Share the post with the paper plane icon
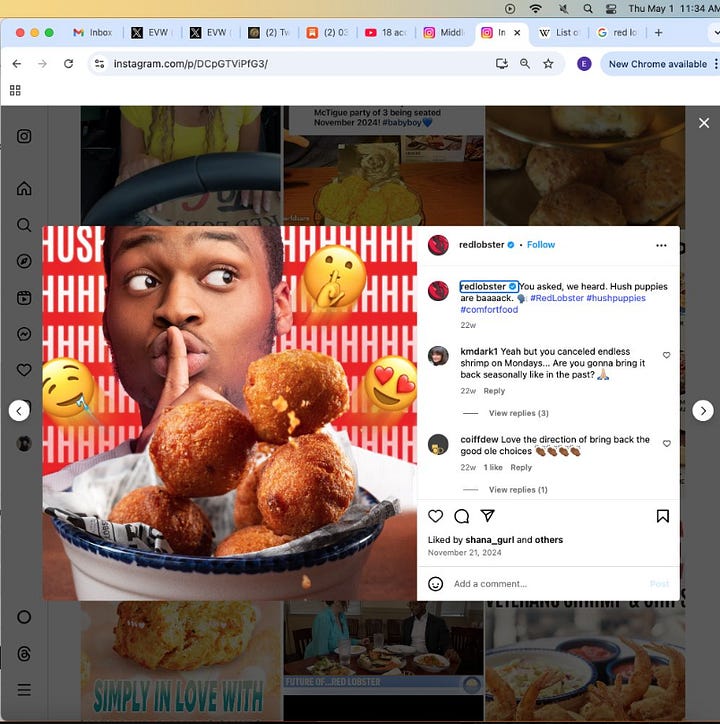 (488, 515)
